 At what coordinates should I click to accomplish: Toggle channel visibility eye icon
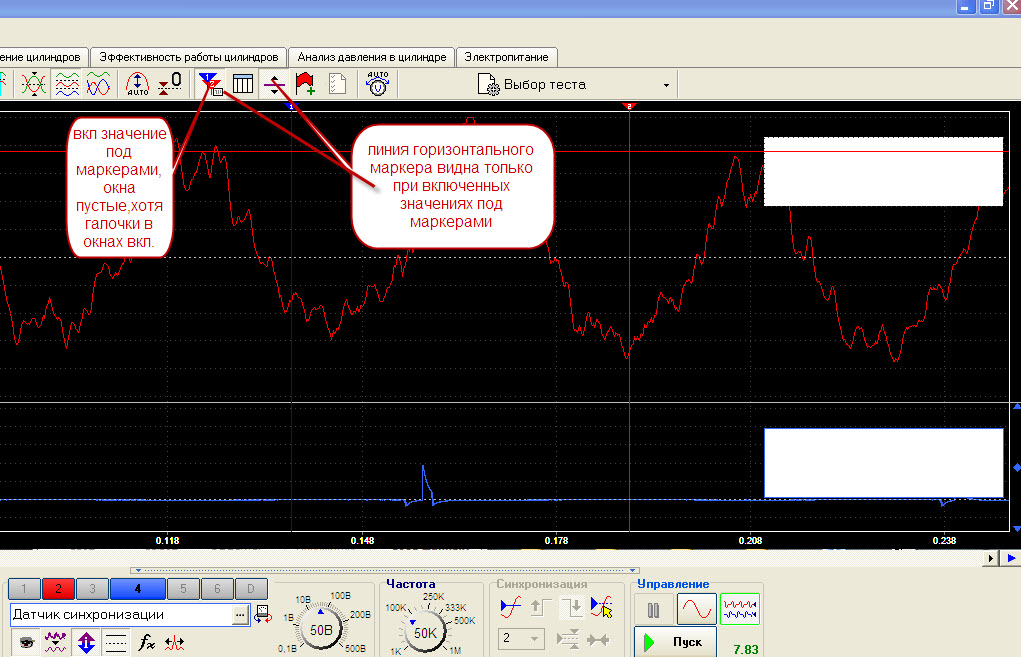(x=26, y=643)
